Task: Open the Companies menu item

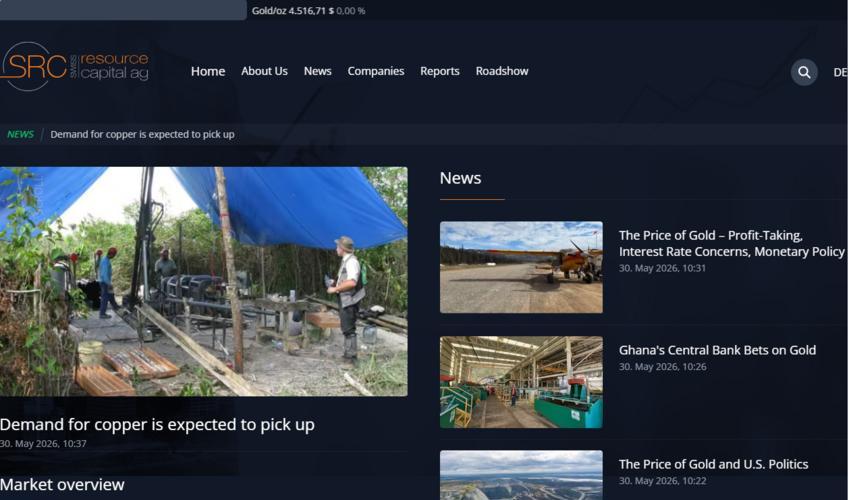Action: (x=376, y=71)
